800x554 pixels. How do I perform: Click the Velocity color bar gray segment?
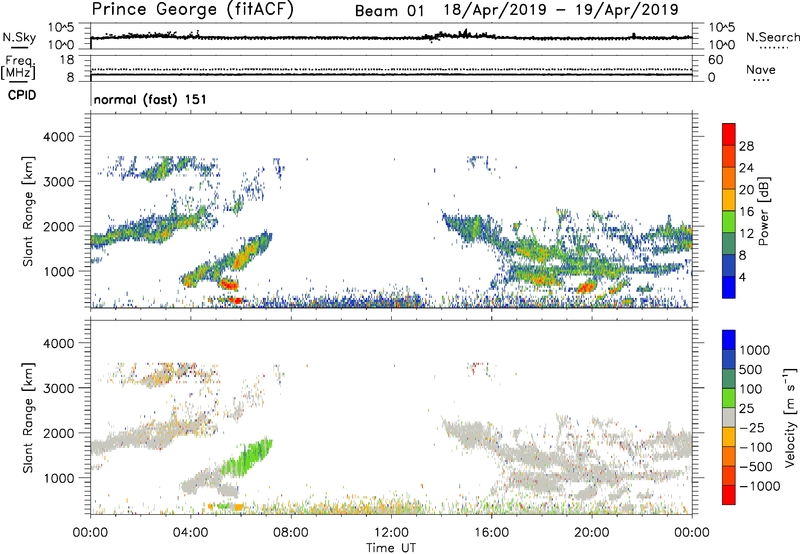[x=729, y=417]
